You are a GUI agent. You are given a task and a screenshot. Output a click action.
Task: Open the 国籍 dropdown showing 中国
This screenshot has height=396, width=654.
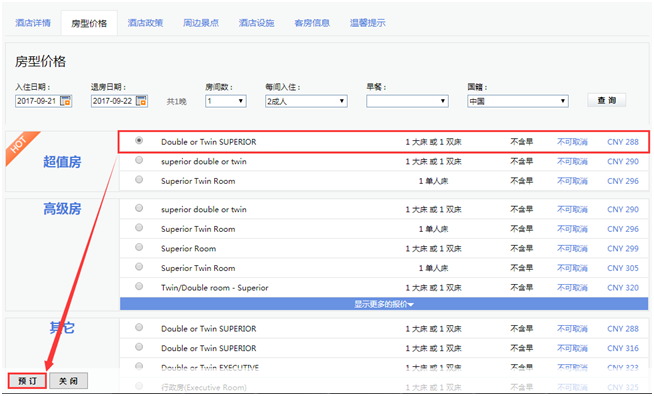click(518, 101)
